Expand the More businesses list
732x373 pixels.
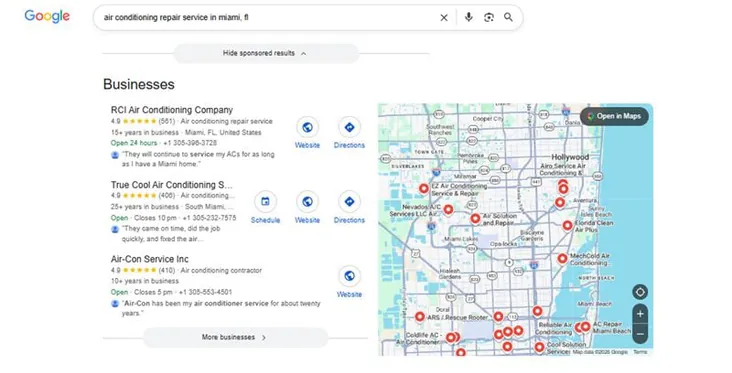click(x=235, y=337)
